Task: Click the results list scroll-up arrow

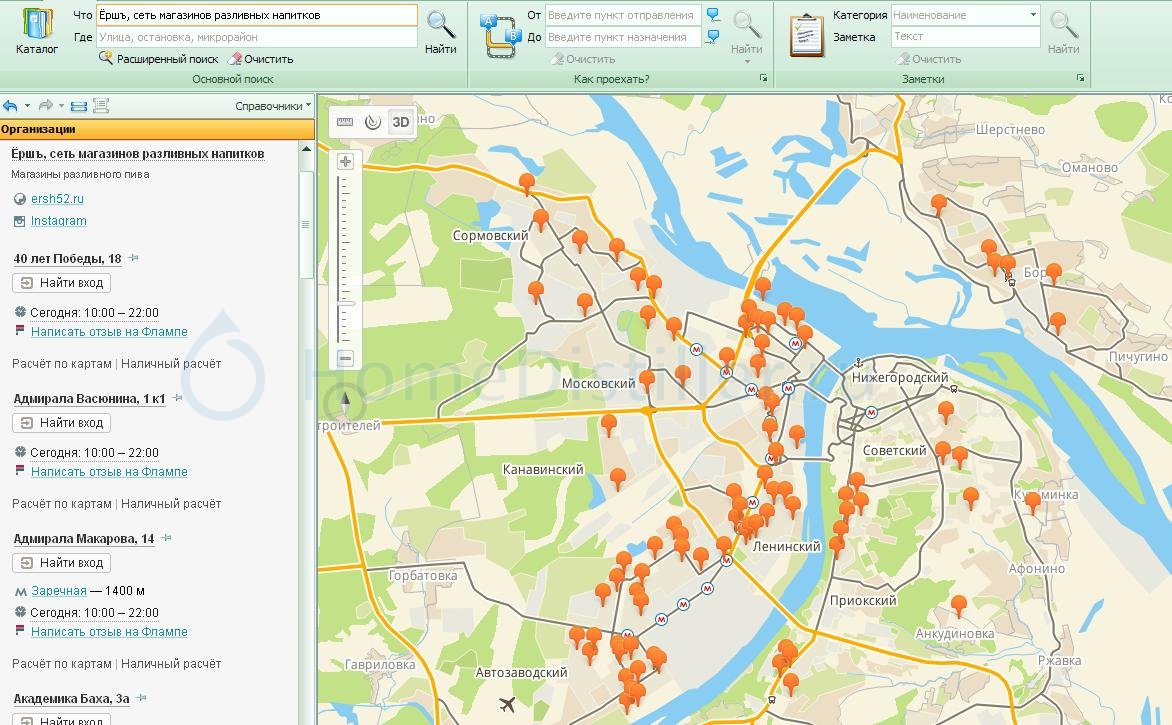Action: (306, 149)
